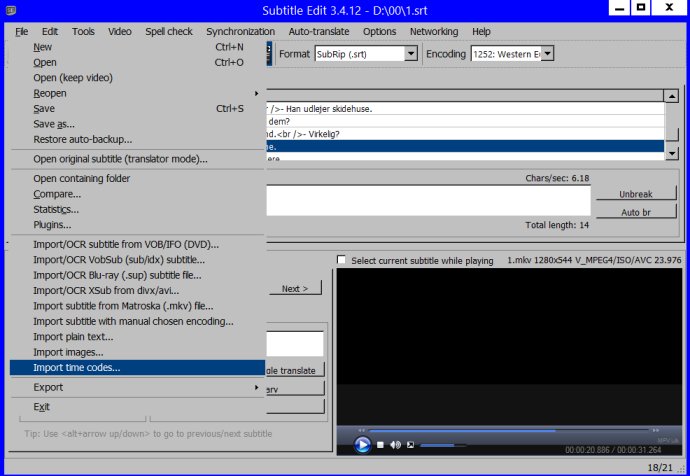Choose Exit from the File menu
This screenshot has height=476, width=690.
click(x=137, y=406)
